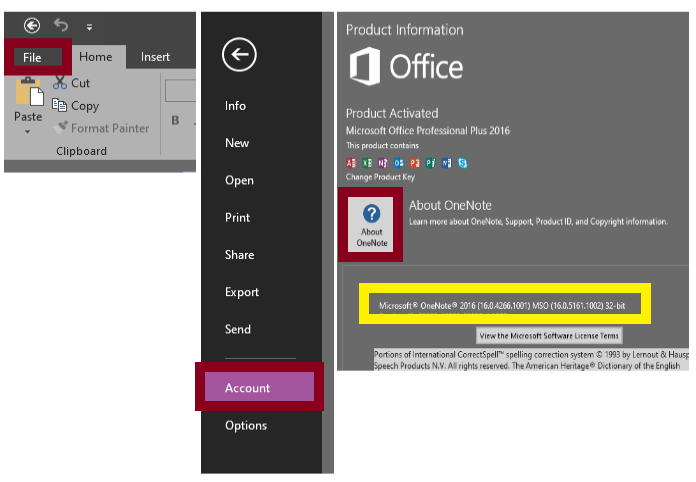Click the Change Product Key link

380,177
